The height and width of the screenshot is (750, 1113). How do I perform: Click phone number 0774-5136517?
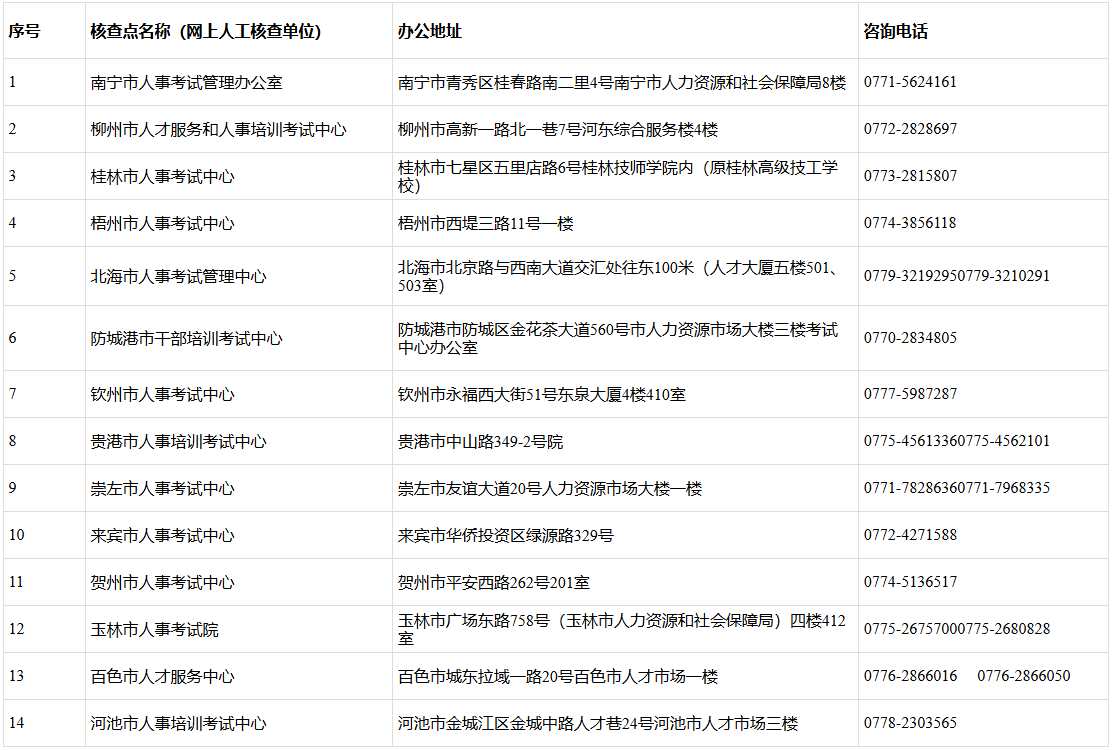pos(910,582)
